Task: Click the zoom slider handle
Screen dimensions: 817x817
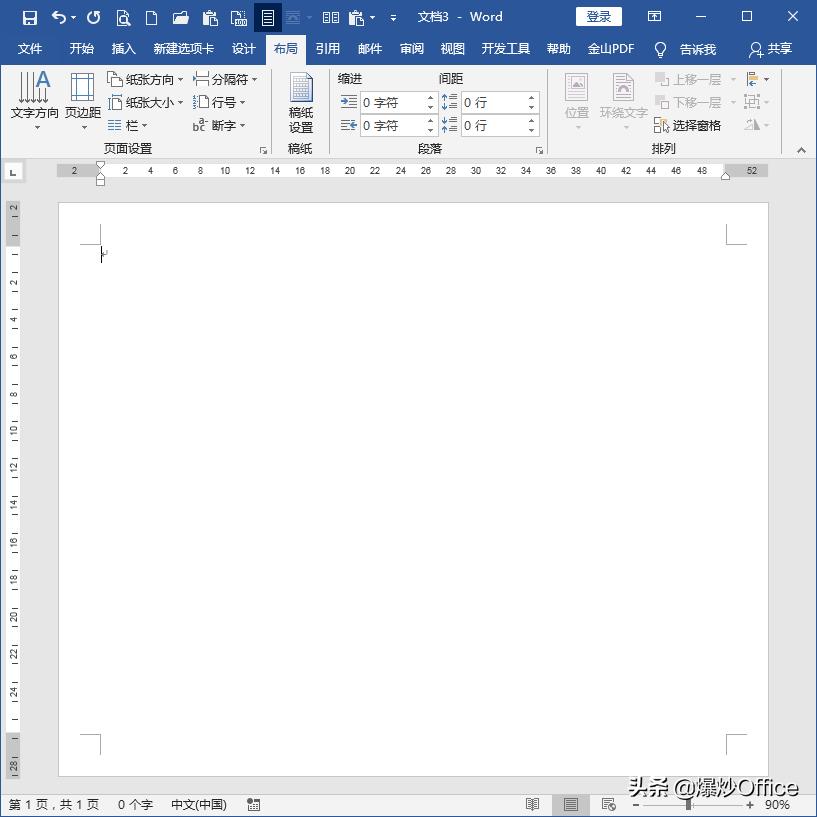Action: (689, 805)
